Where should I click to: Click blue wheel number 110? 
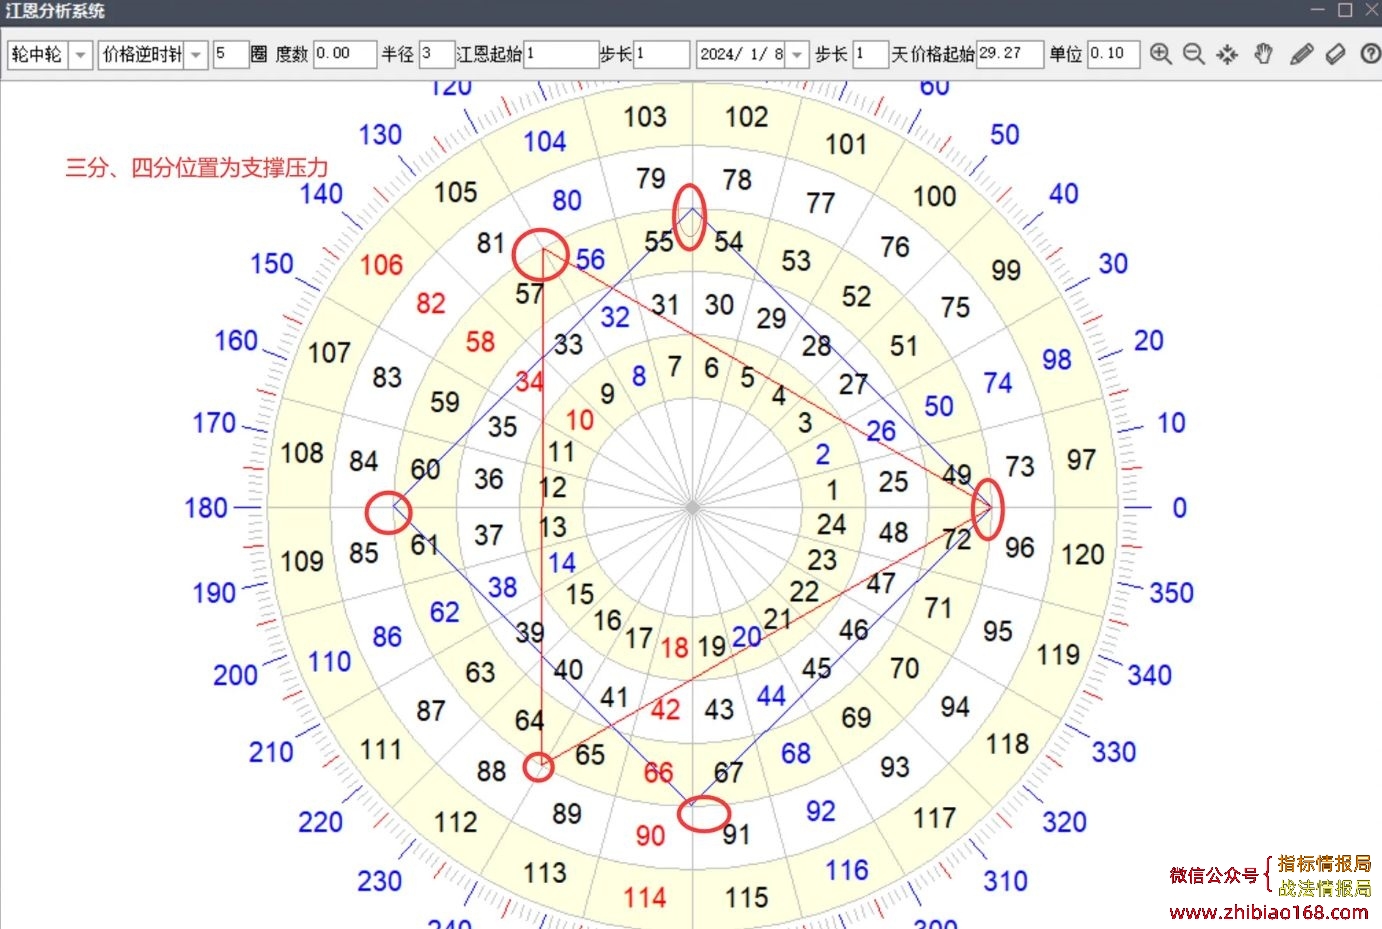coord(329,662)
